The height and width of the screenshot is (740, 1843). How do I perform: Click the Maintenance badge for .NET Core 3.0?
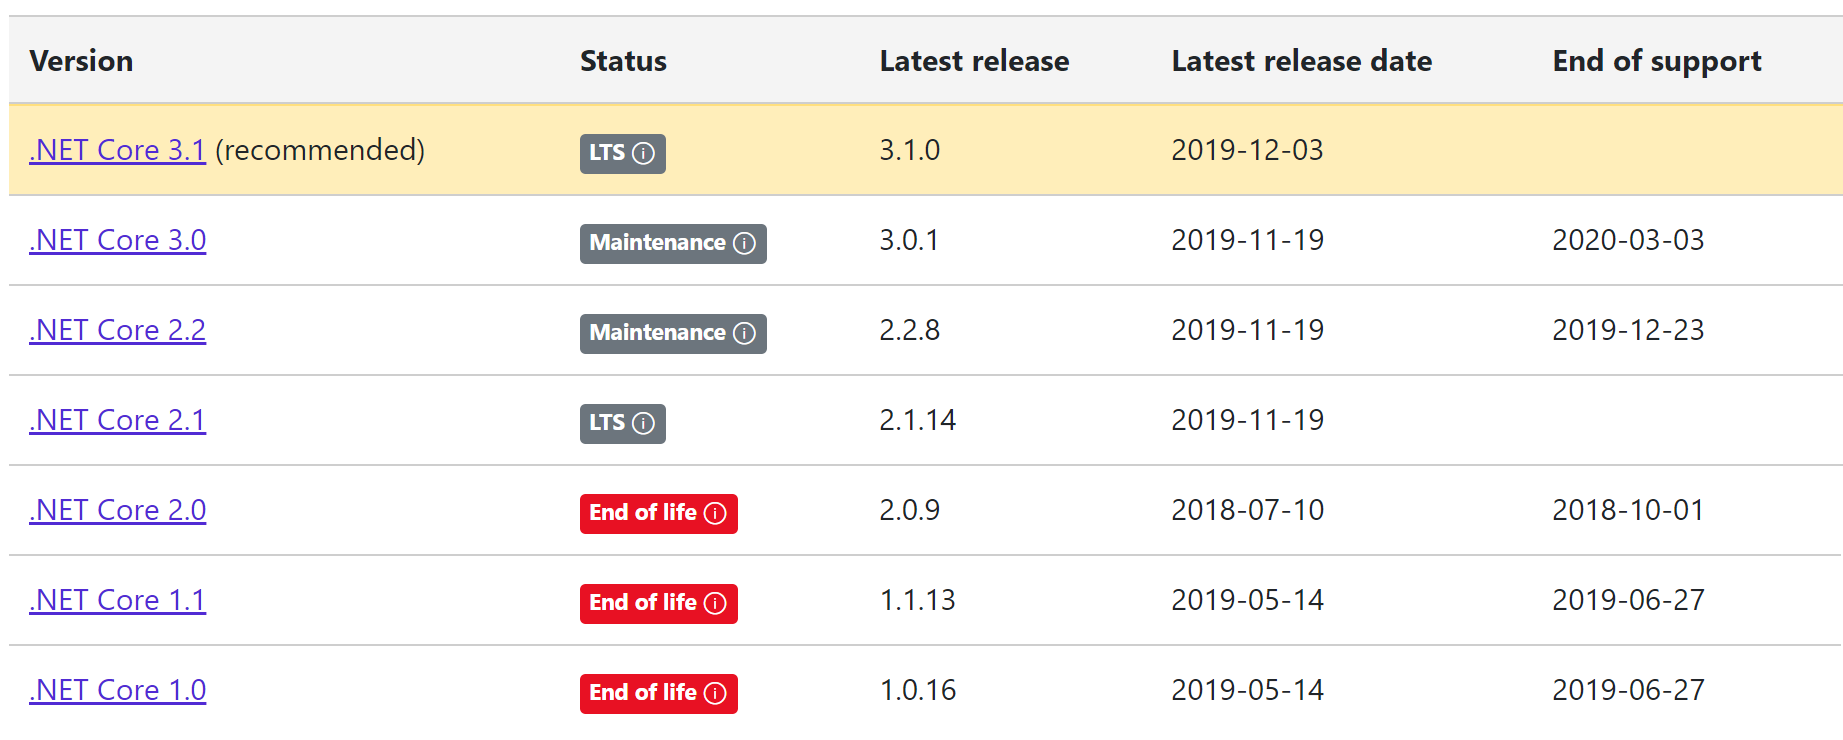[673, 243]
